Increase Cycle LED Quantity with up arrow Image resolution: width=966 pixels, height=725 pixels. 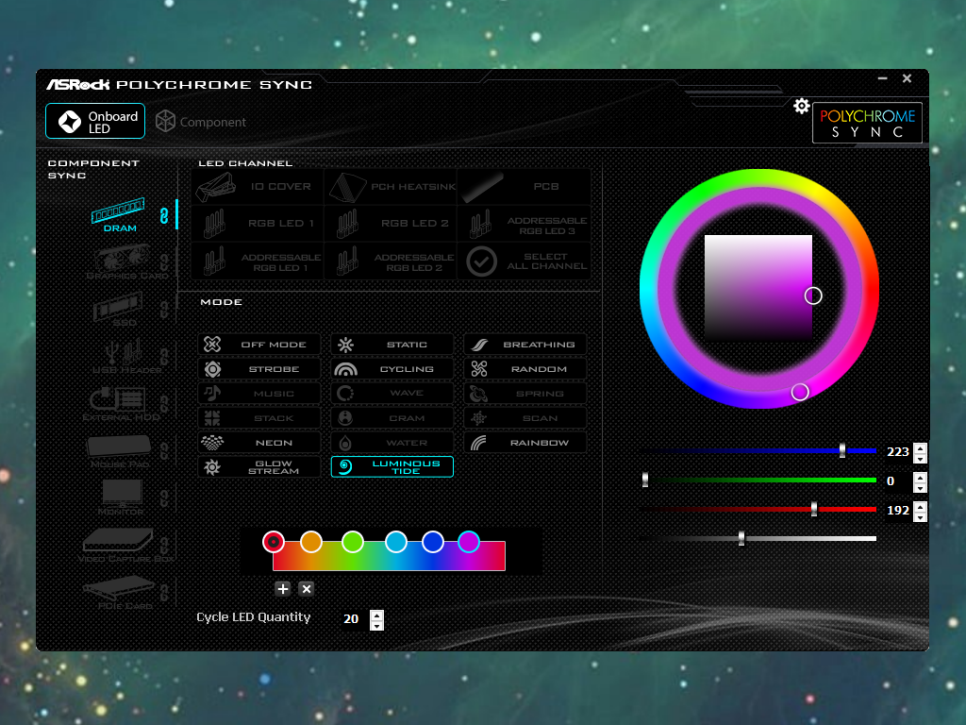pyautogui.click(x=377, y=614)
